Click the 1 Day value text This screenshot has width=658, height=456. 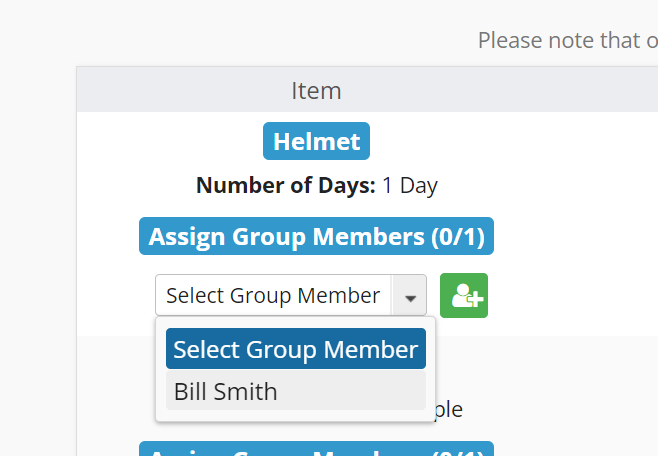410,185
